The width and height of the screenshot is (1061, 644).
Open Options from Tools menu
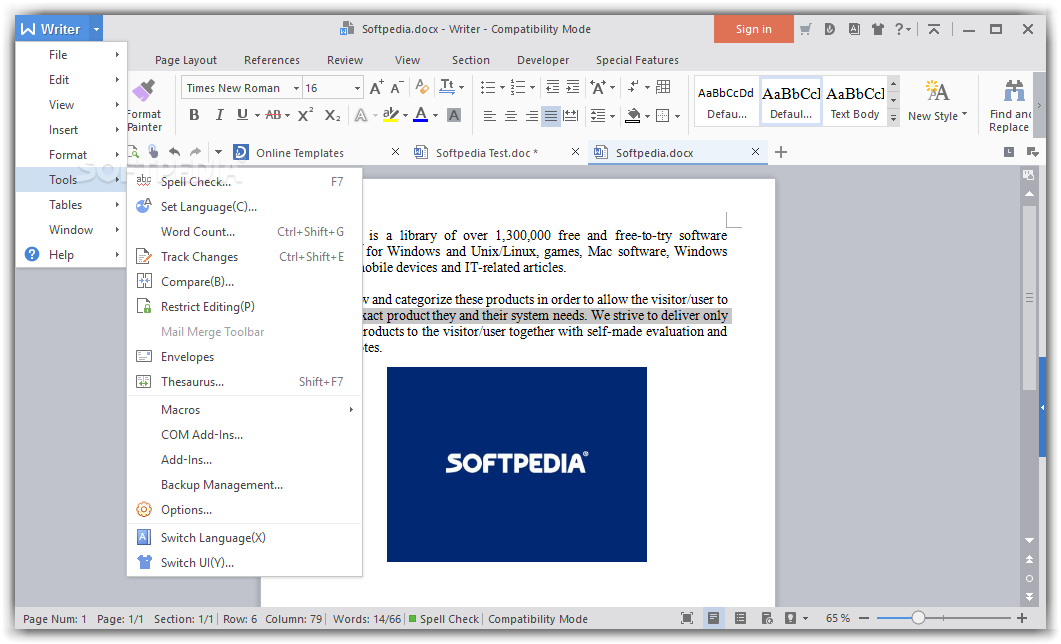244,510
